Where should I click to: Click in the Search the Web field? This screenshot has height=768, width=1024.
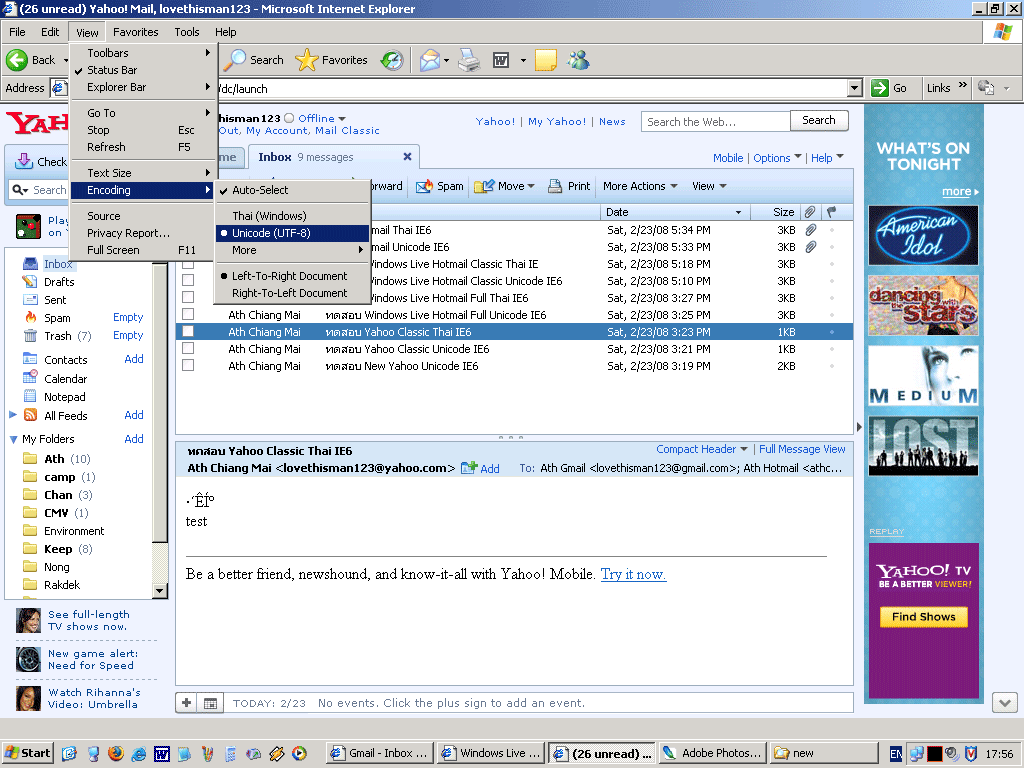(x=716, y=121)
